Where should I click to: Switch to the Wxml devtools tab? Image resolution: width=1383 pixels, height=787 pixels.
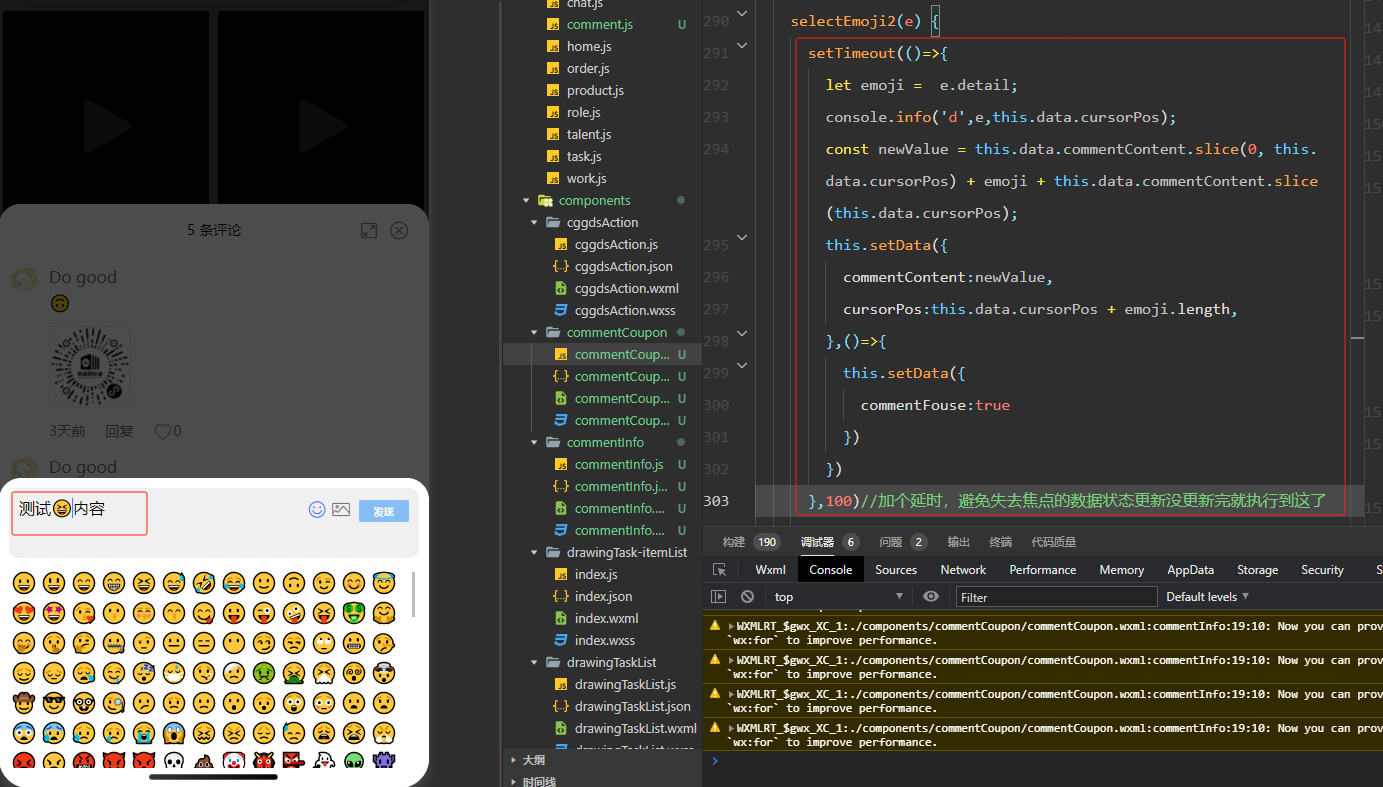[x=770, y=569]
